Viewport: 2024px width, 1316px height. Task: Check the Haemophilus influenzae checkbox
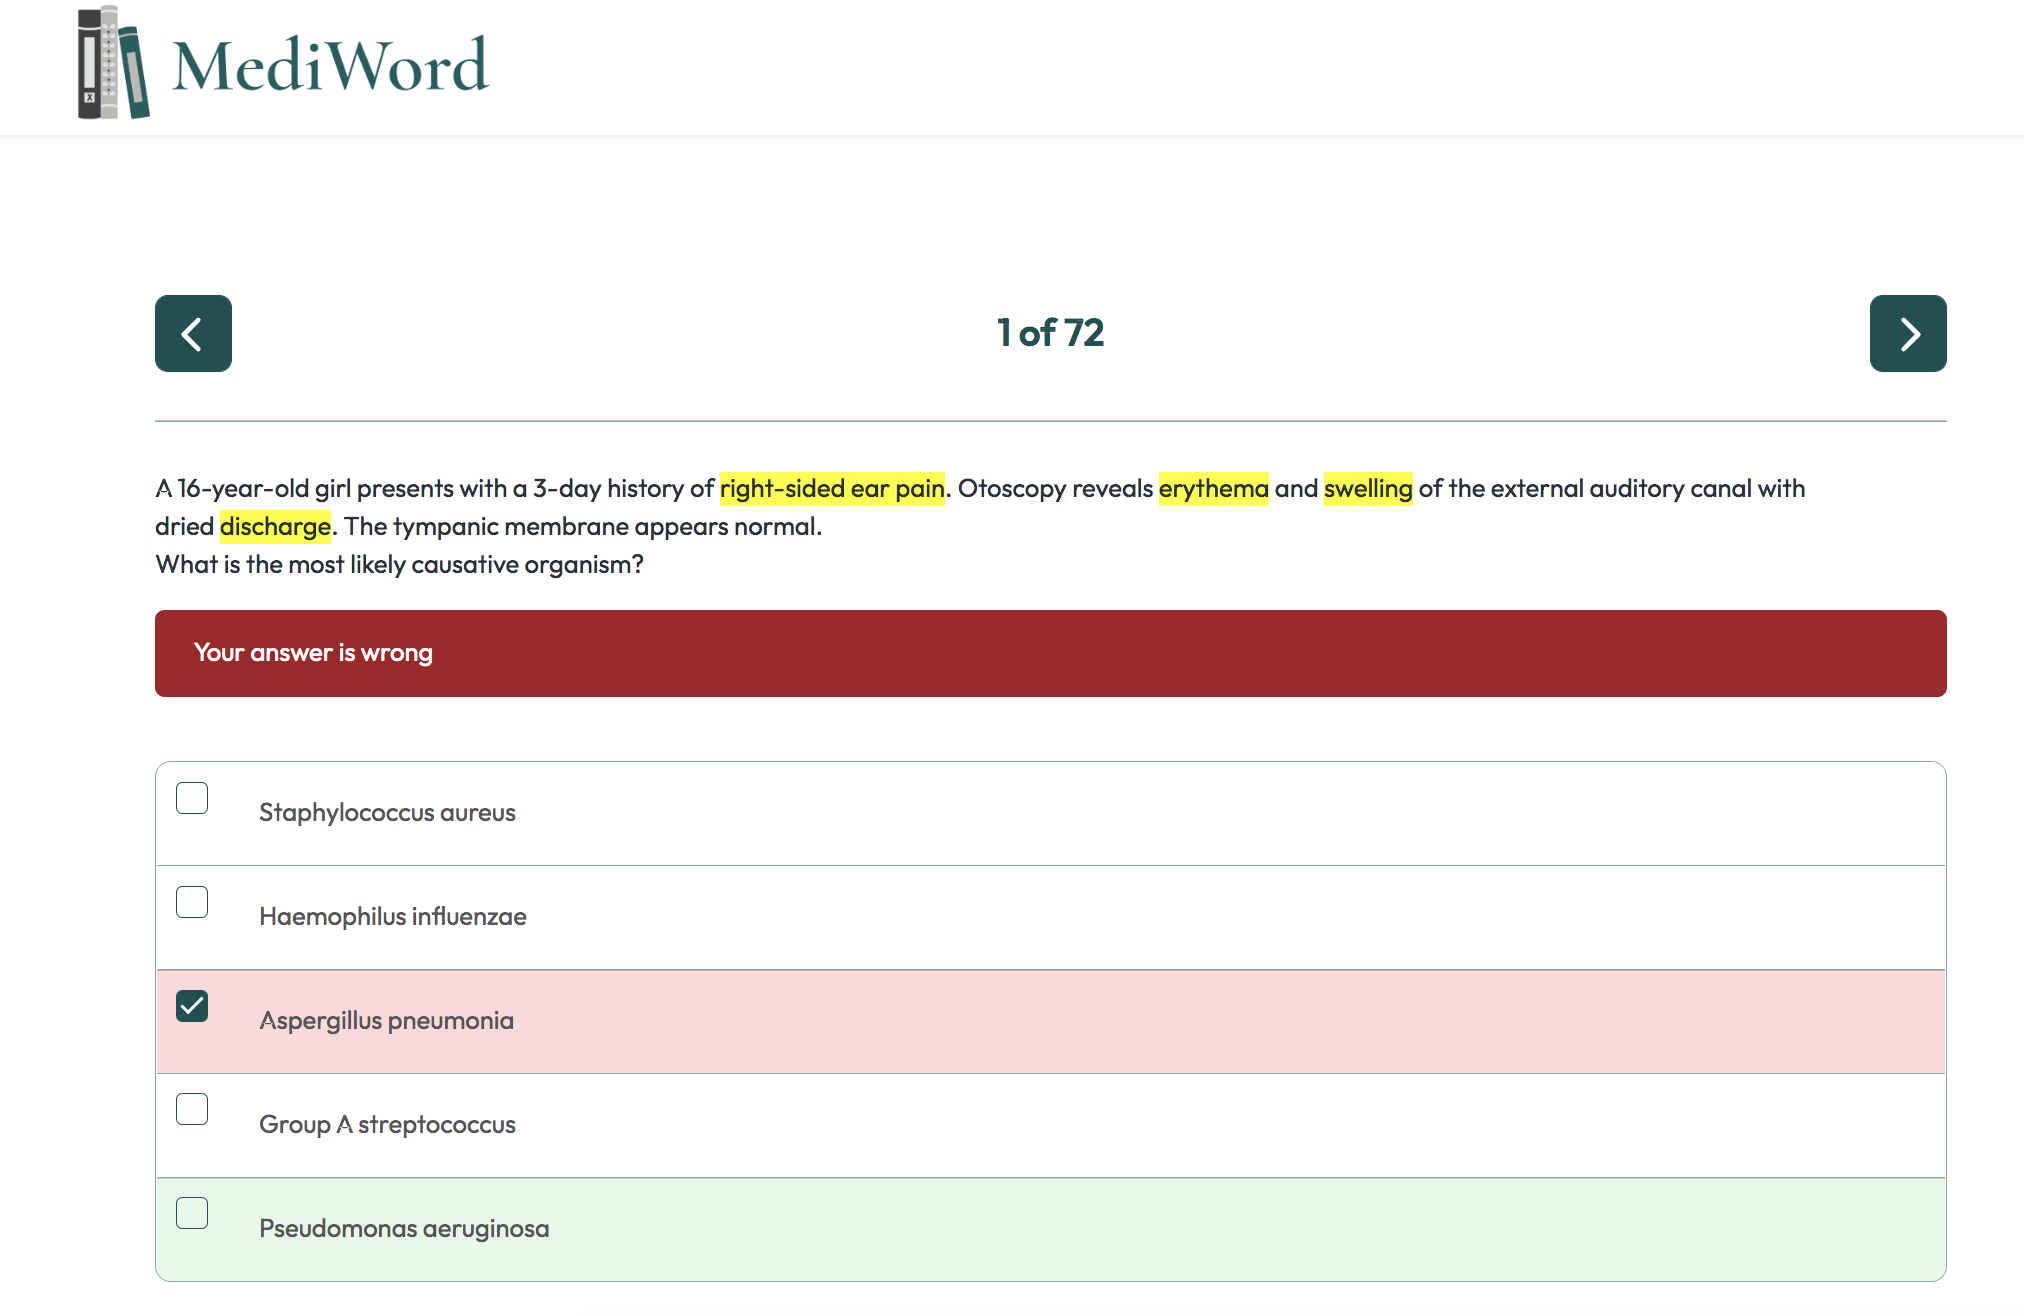point(192,902)
